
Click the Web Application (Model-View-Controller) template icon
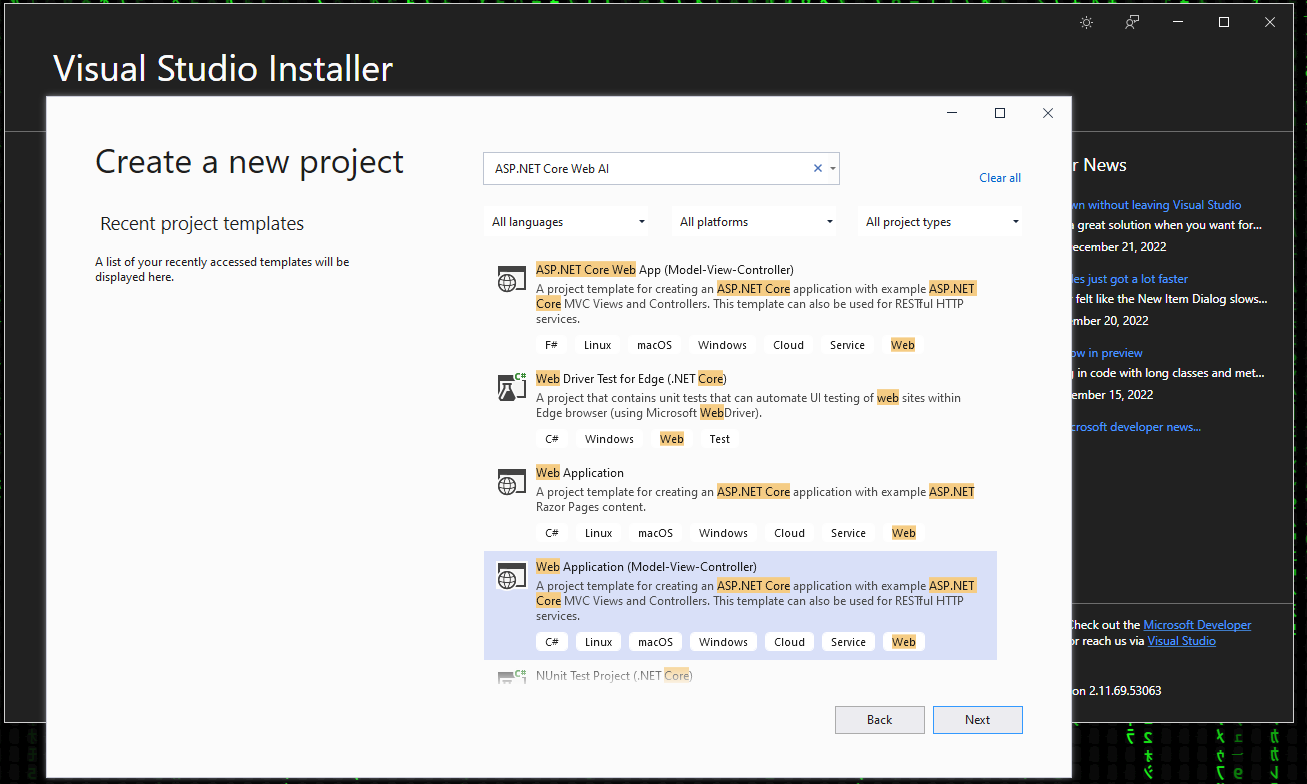click(x=511, y=576)
